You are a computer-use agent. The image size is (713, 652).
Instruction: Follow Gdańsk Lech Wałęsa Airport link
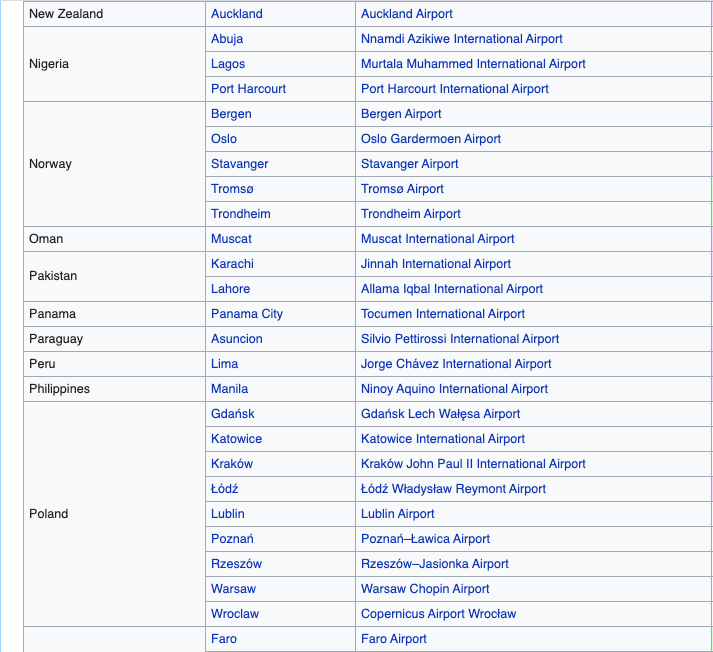click(440, 414)
